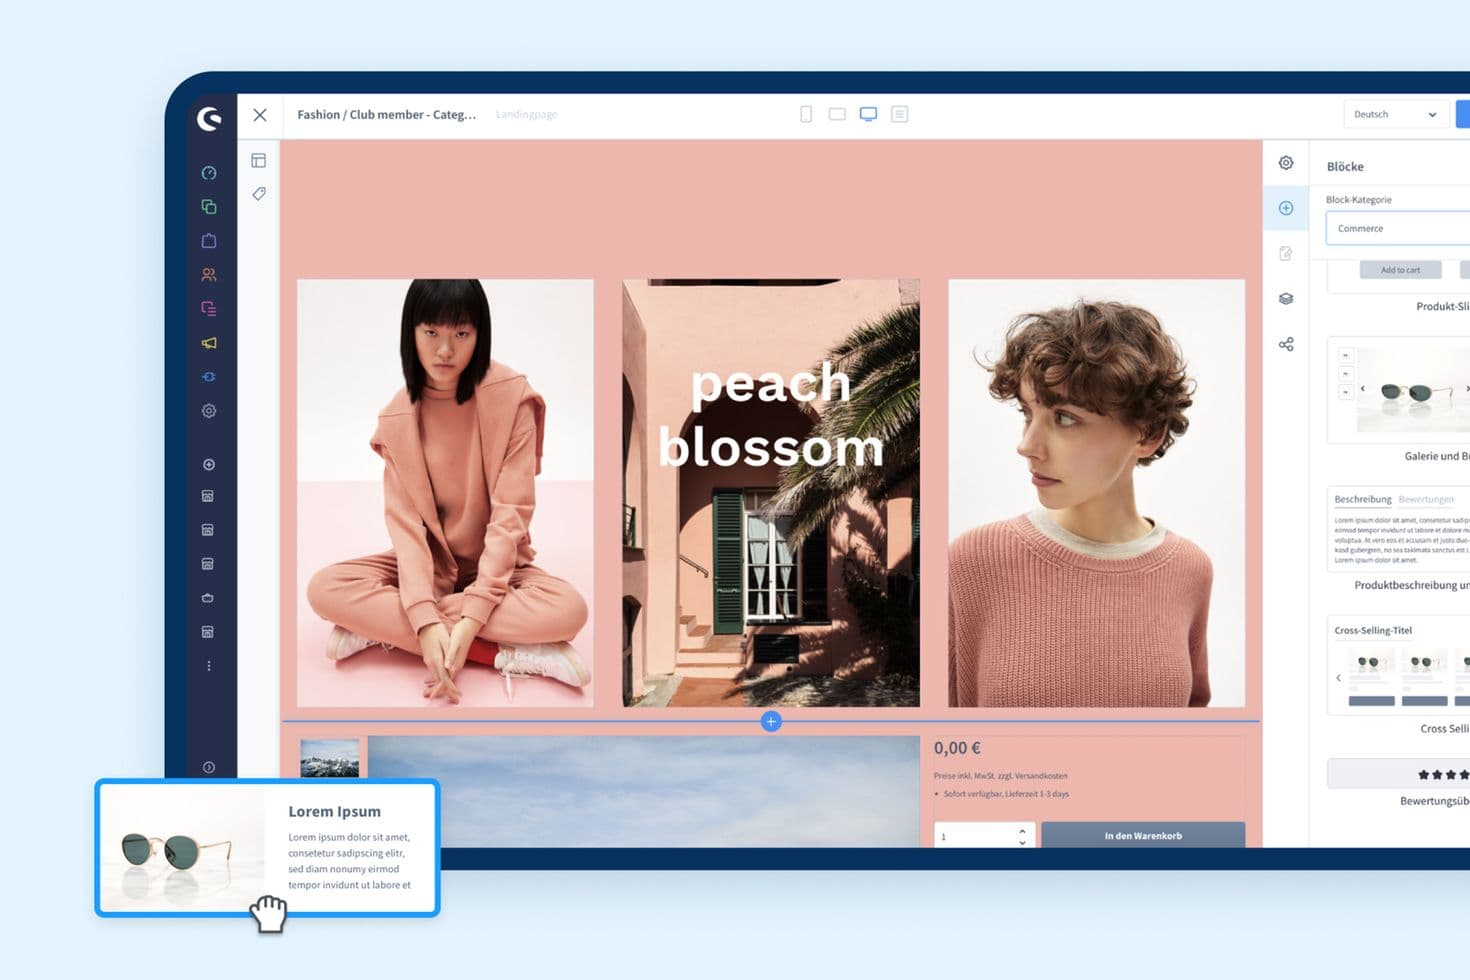
Task: Switch to tablet preview
Action: point(837,115)
